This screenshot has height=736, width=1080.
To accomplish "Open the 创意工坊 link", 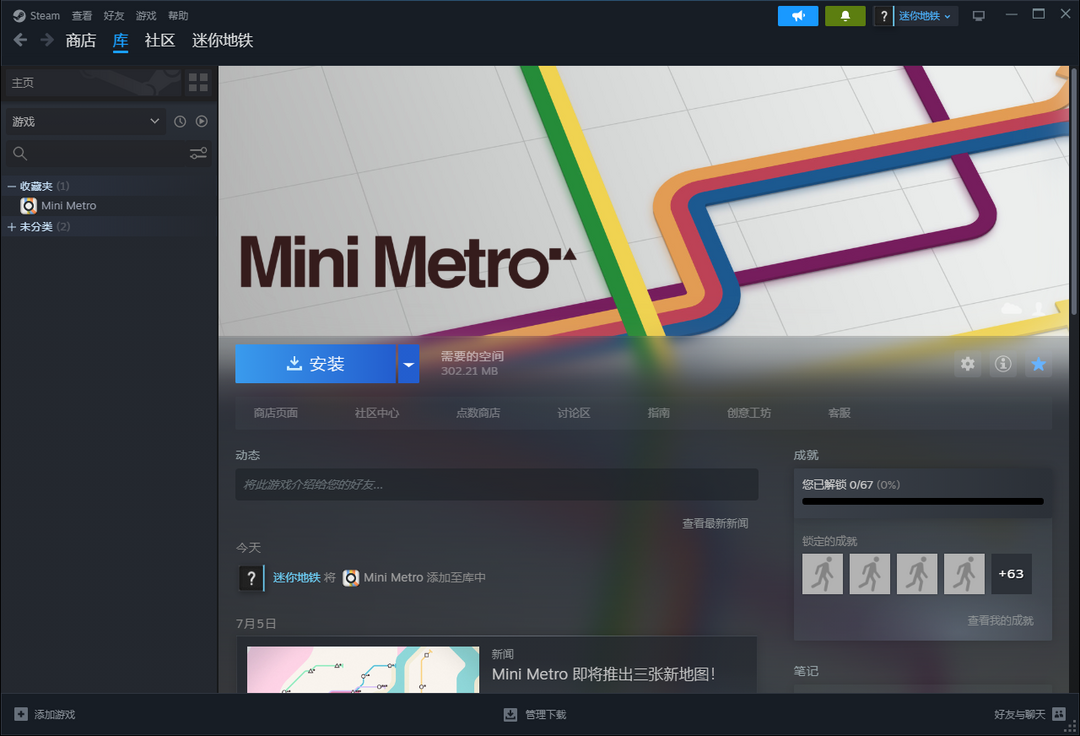I will coord(749,413).
